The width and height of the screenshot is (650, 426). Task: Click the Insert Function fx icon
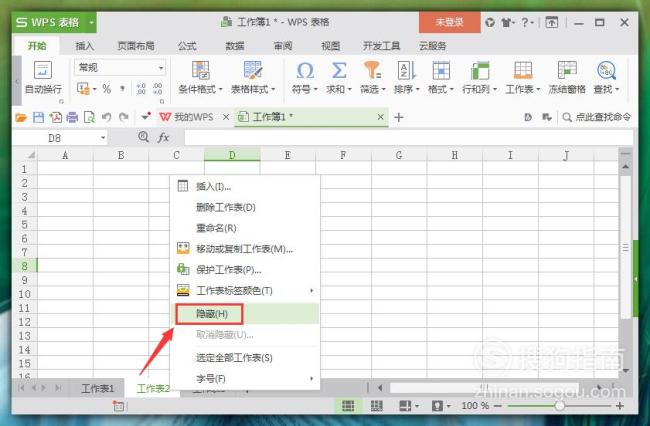coord(163,138)
